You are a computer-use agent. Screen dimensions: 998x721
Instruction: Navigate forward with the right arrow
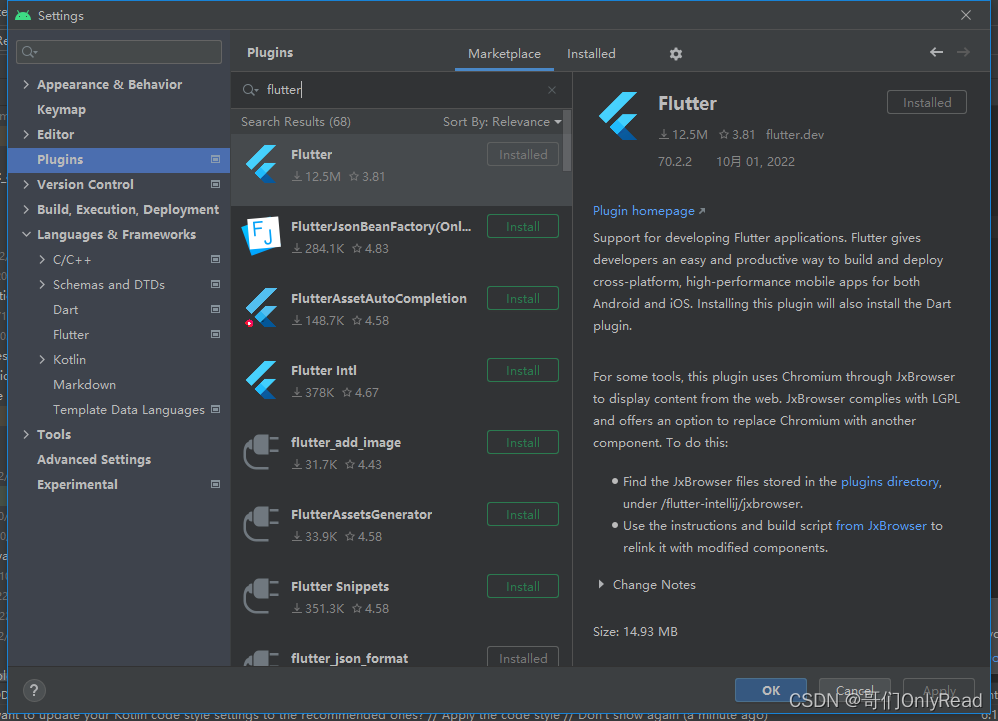[x=963, y=52]
